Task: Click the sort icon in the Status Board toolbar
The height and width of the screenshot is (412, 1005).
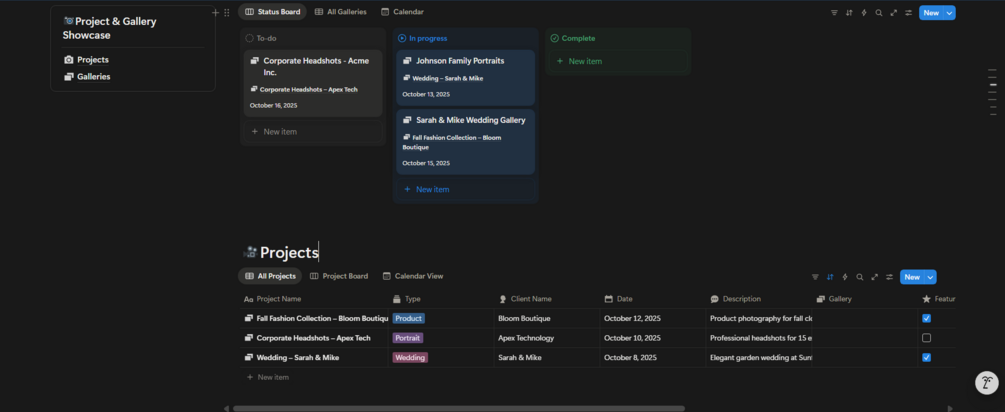Action: tap(849, 13)
